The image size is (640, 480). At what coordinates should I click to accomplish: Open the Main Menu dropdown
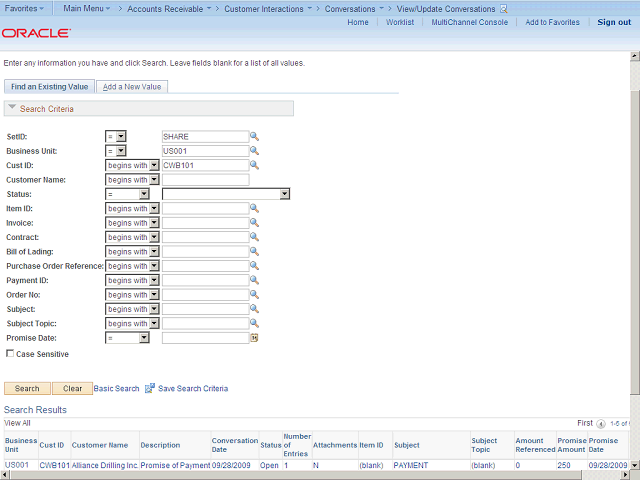pyautogui.click(x=87, y=8)
